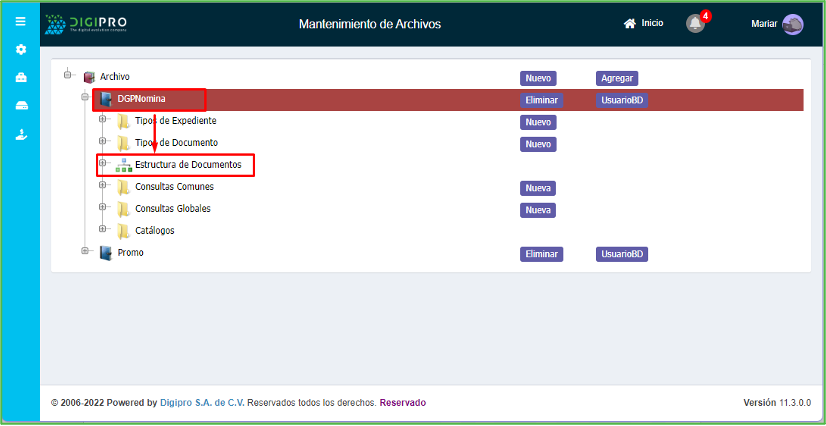Click the settings gear sidebar icon

point(20,49)
